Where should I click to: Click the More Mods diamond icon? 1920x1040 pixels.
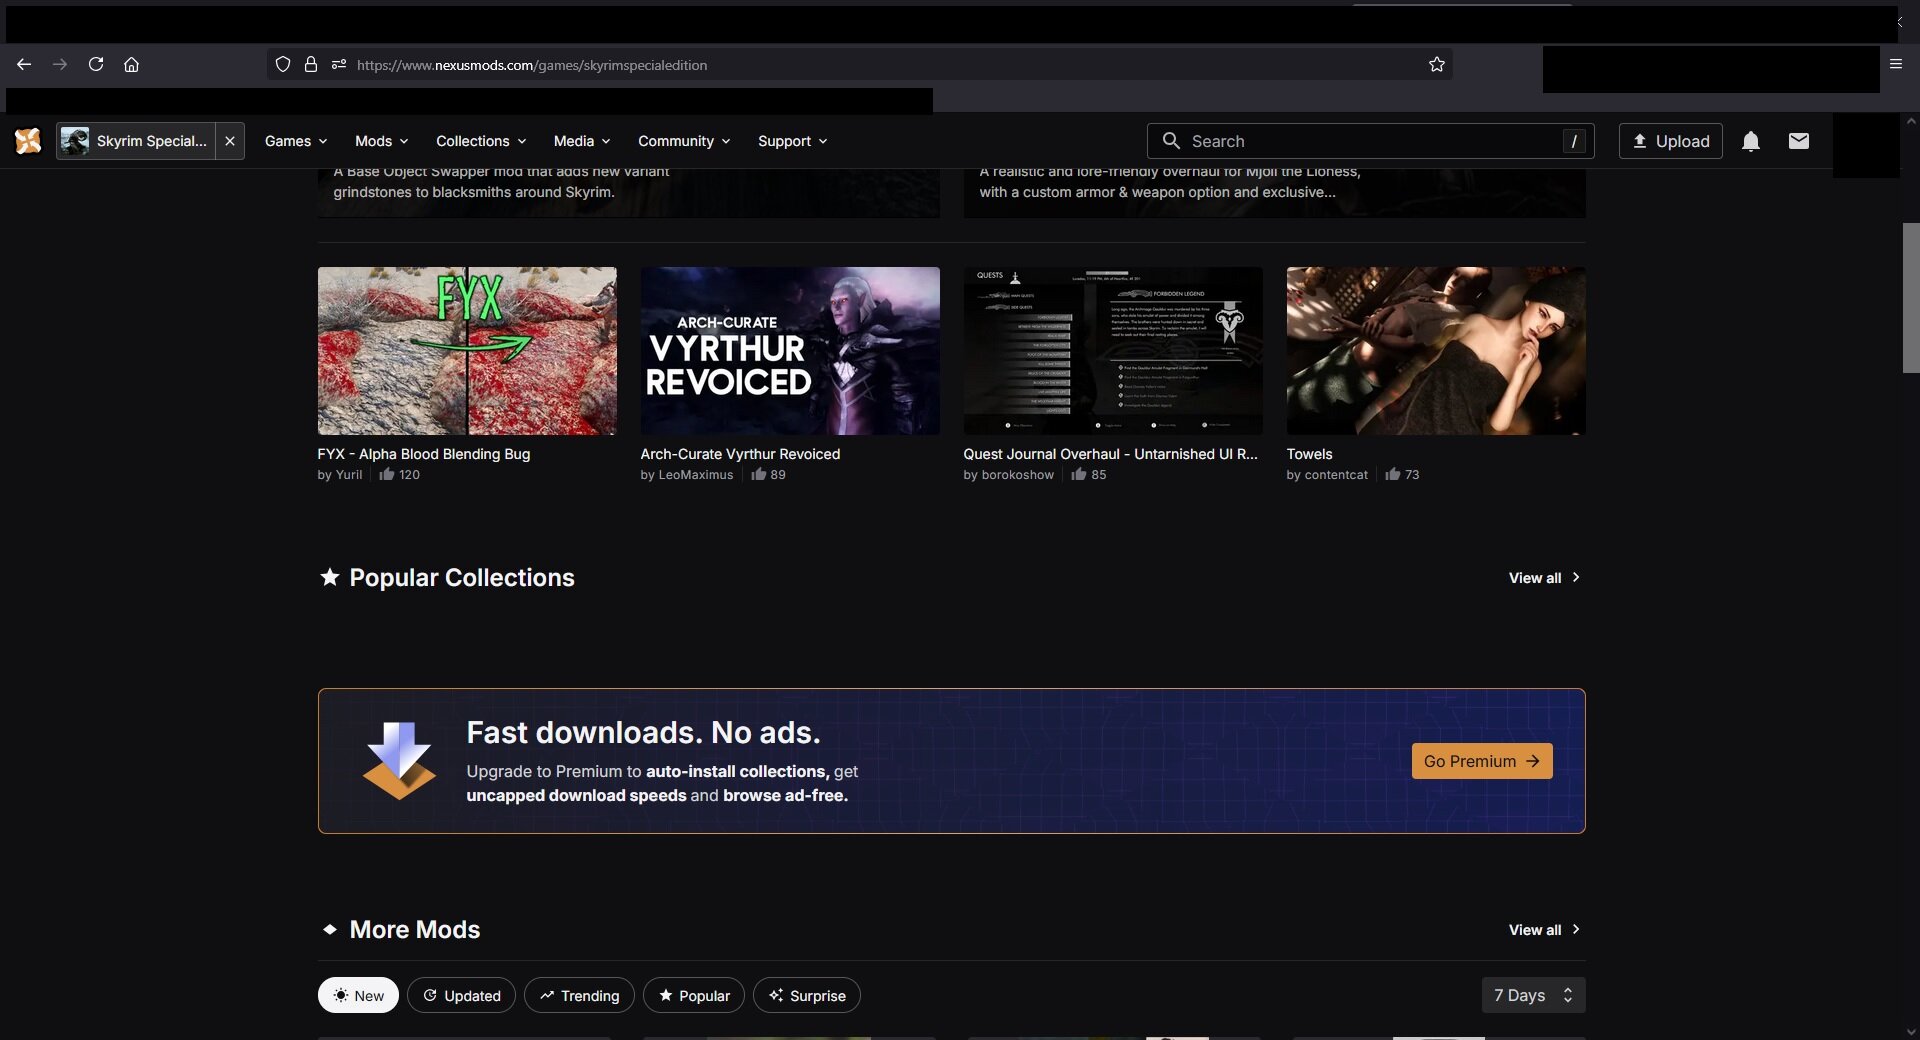[329, 929]
